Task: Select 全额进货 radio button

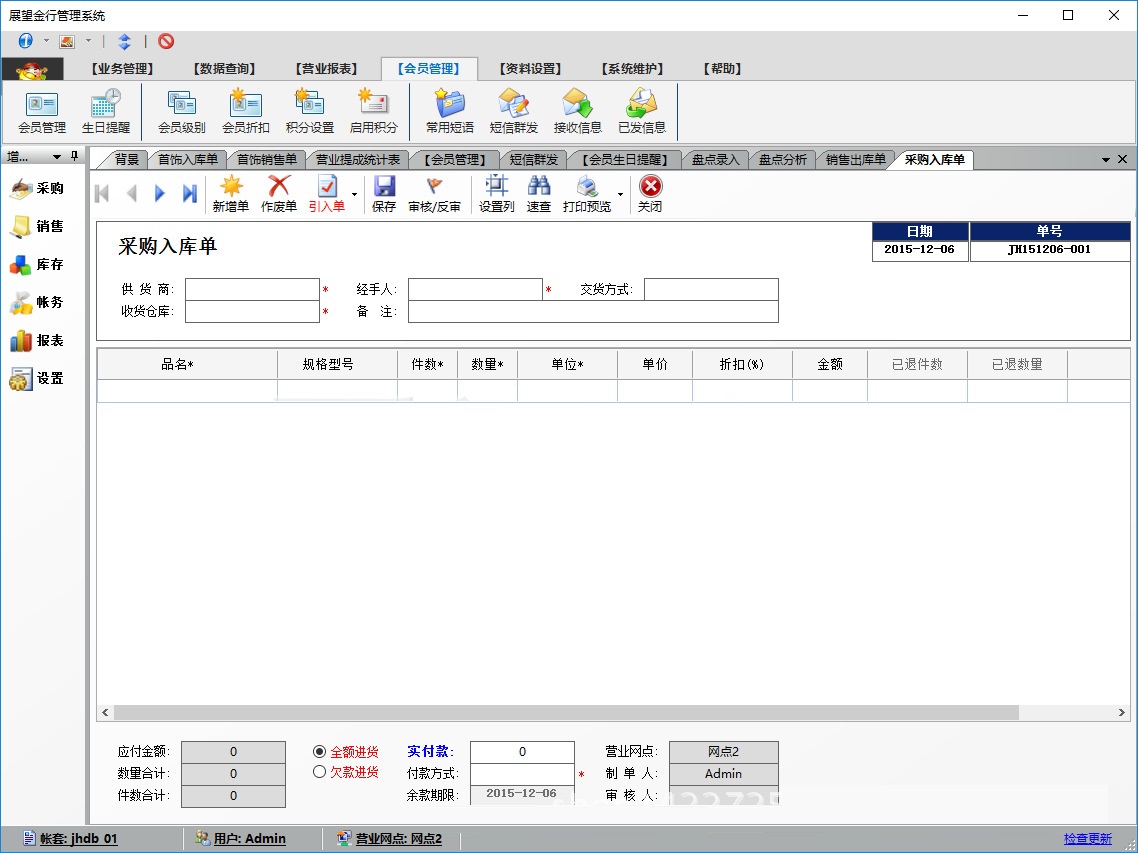Action: point(319,752)
